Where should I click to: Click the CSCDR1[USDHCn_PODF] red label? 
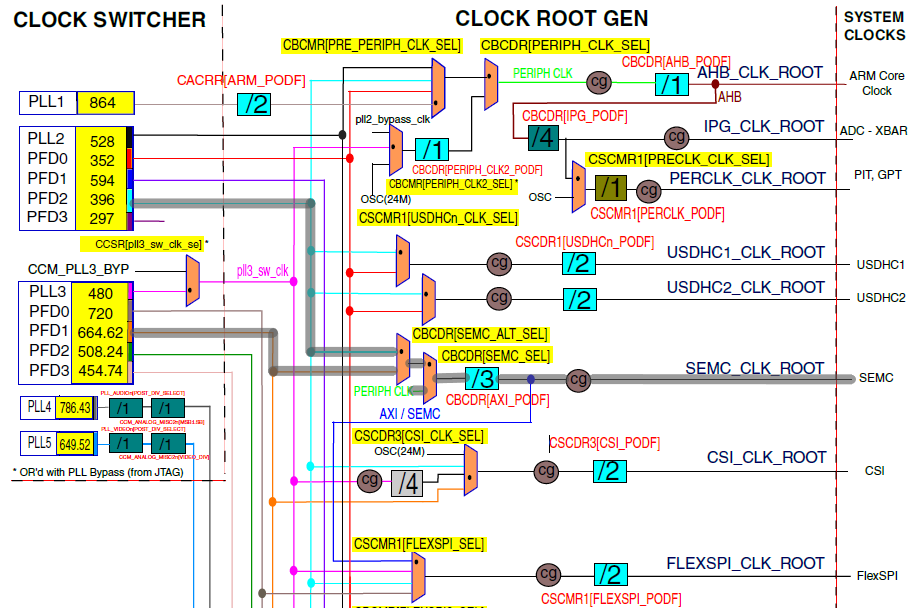click(584, 242)
